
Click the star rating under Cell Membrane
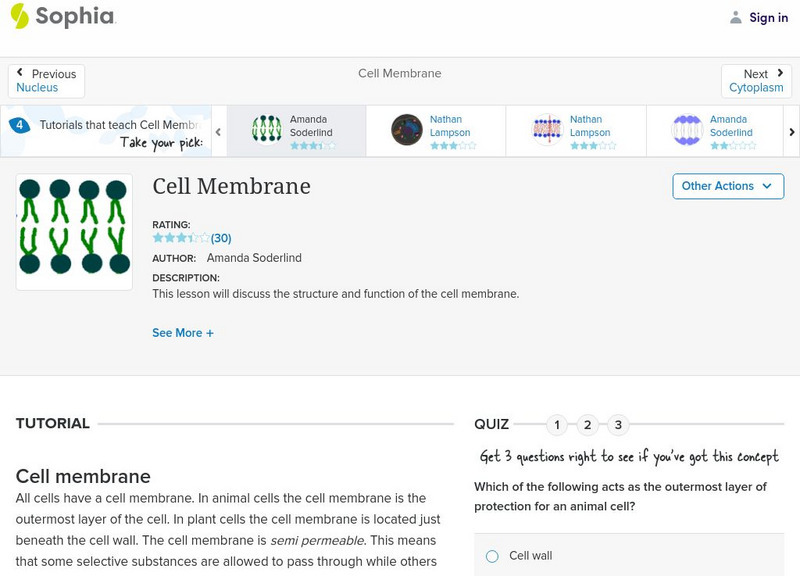pyautogui.click(x=180, y=238)
